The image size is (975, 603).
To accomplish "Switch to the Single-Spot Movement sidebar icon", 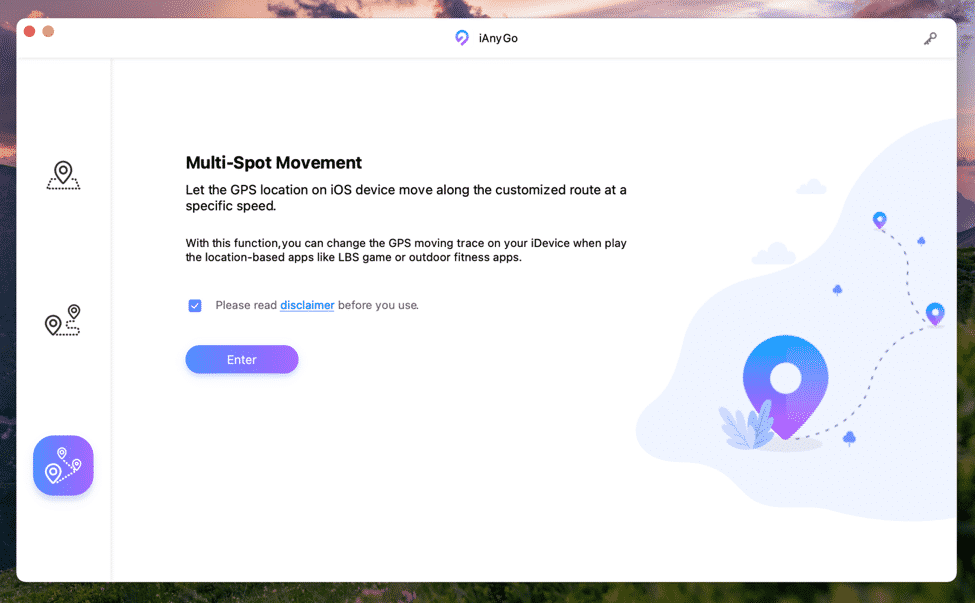I will (x=63, y=321).
